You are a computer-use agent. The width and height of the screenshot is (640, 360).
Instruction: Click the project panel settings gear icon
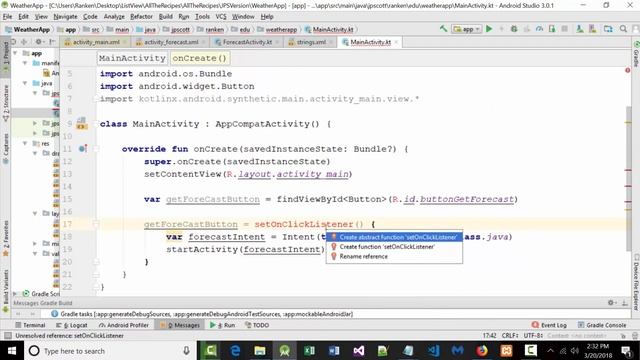pyautogui.click(x=38, y=42)
